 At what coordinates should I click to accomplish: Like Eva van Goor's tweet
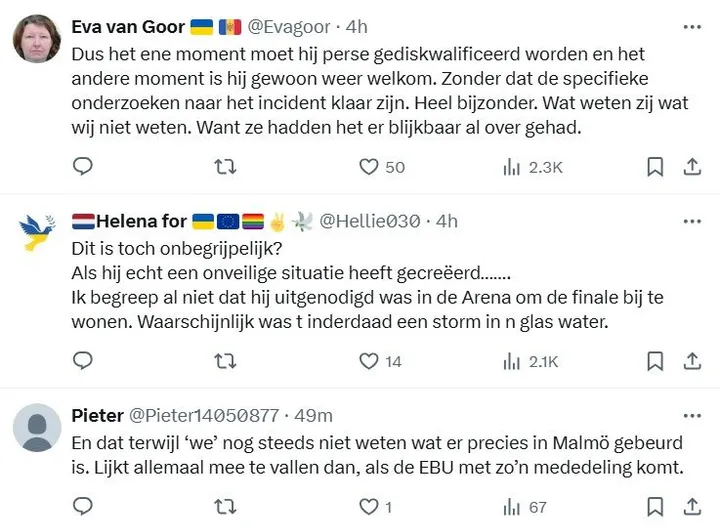click(370, 167)
